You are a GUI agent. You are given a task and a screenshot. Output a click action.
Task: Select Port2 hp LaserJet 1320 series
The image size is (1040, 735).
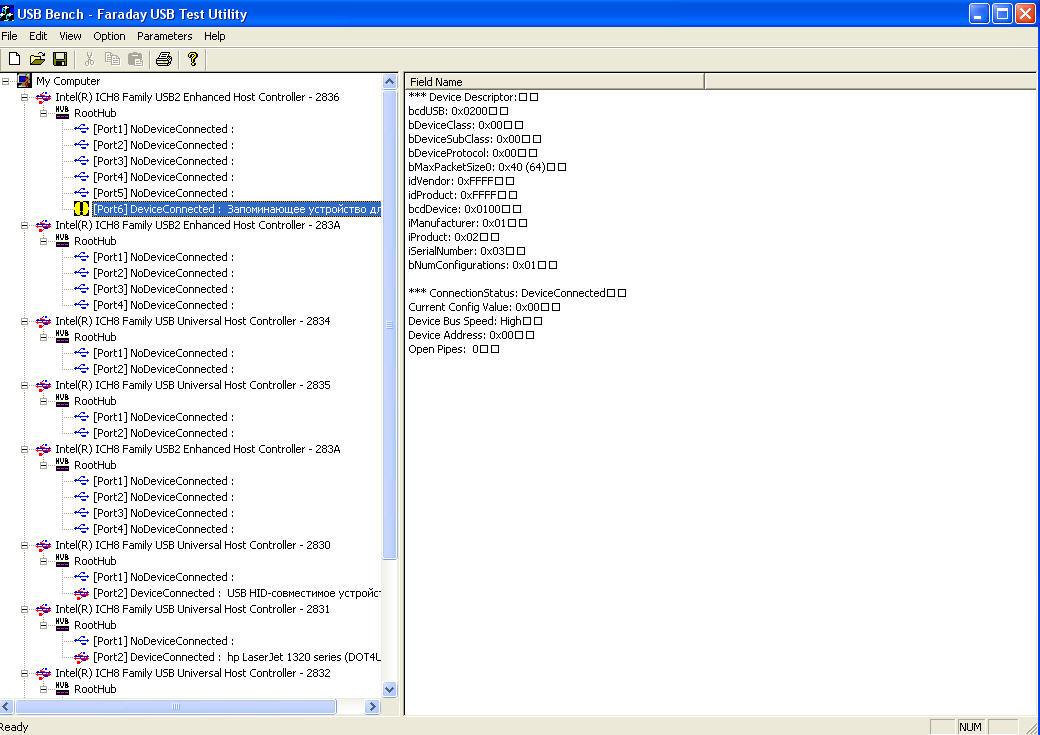point(237,657)
